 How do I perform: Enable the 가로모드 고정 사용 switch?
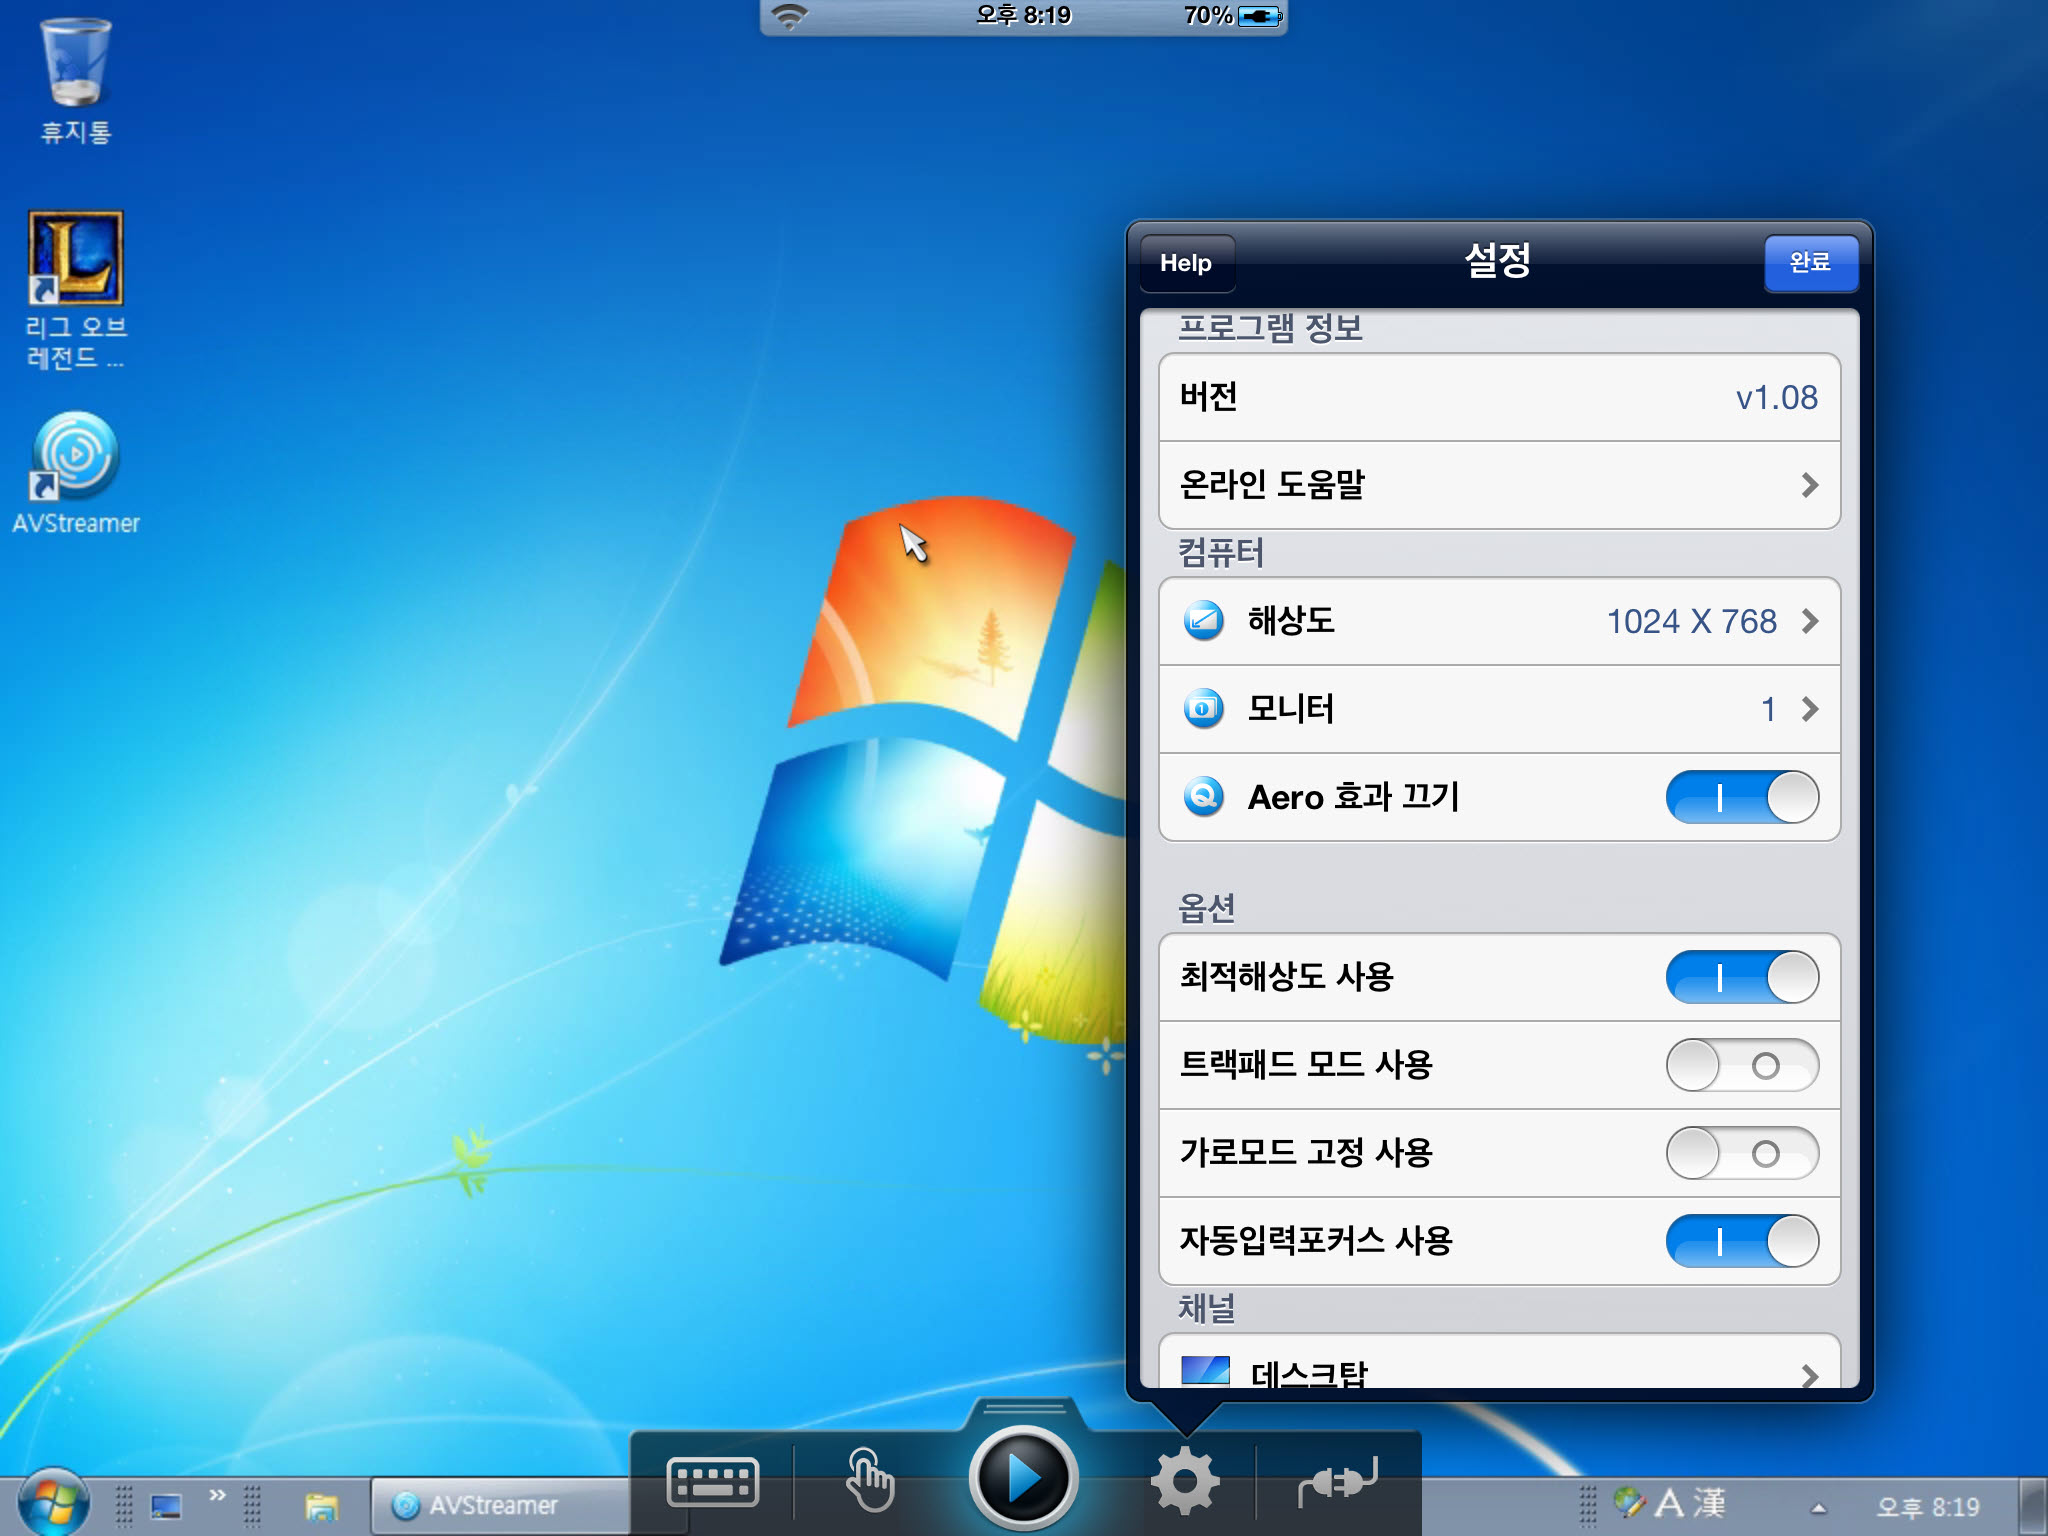point(1742,1153)
